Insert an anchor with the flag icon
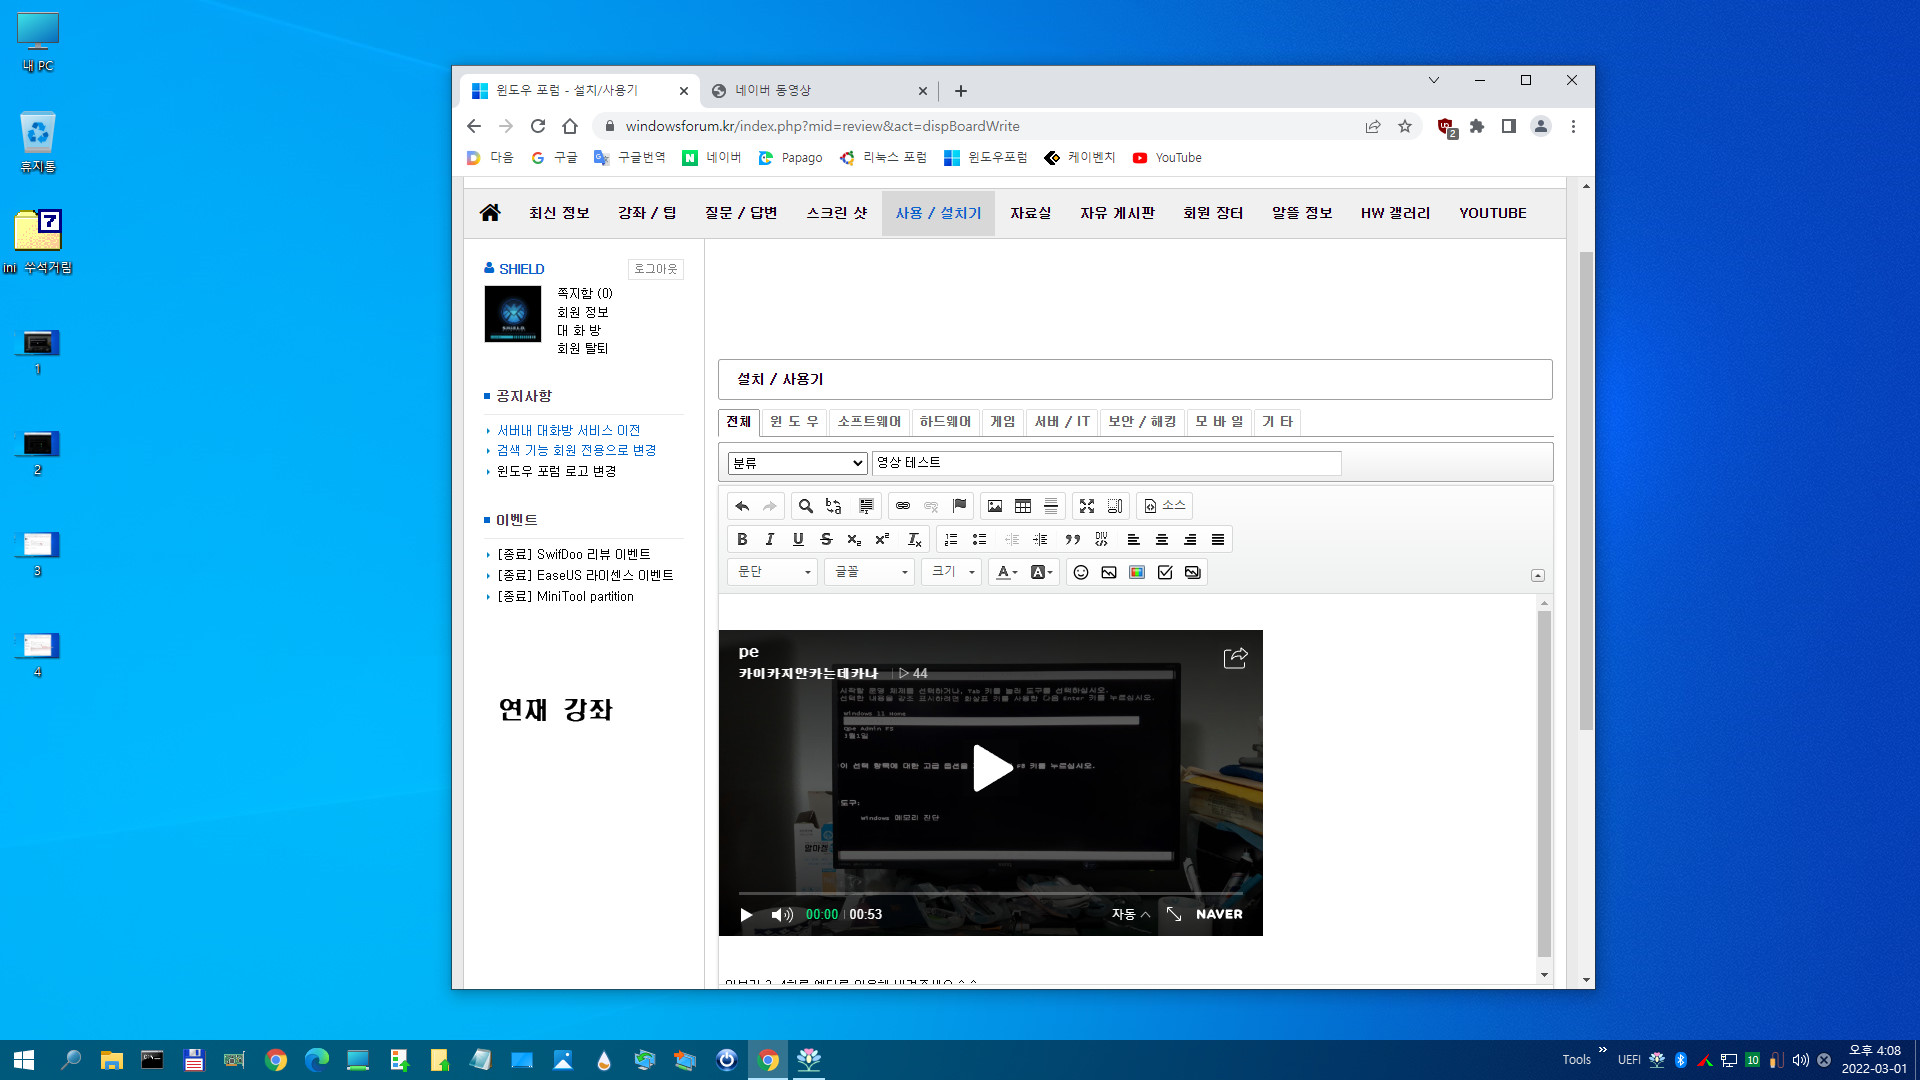1920x1080 pixels. [959, 506]
